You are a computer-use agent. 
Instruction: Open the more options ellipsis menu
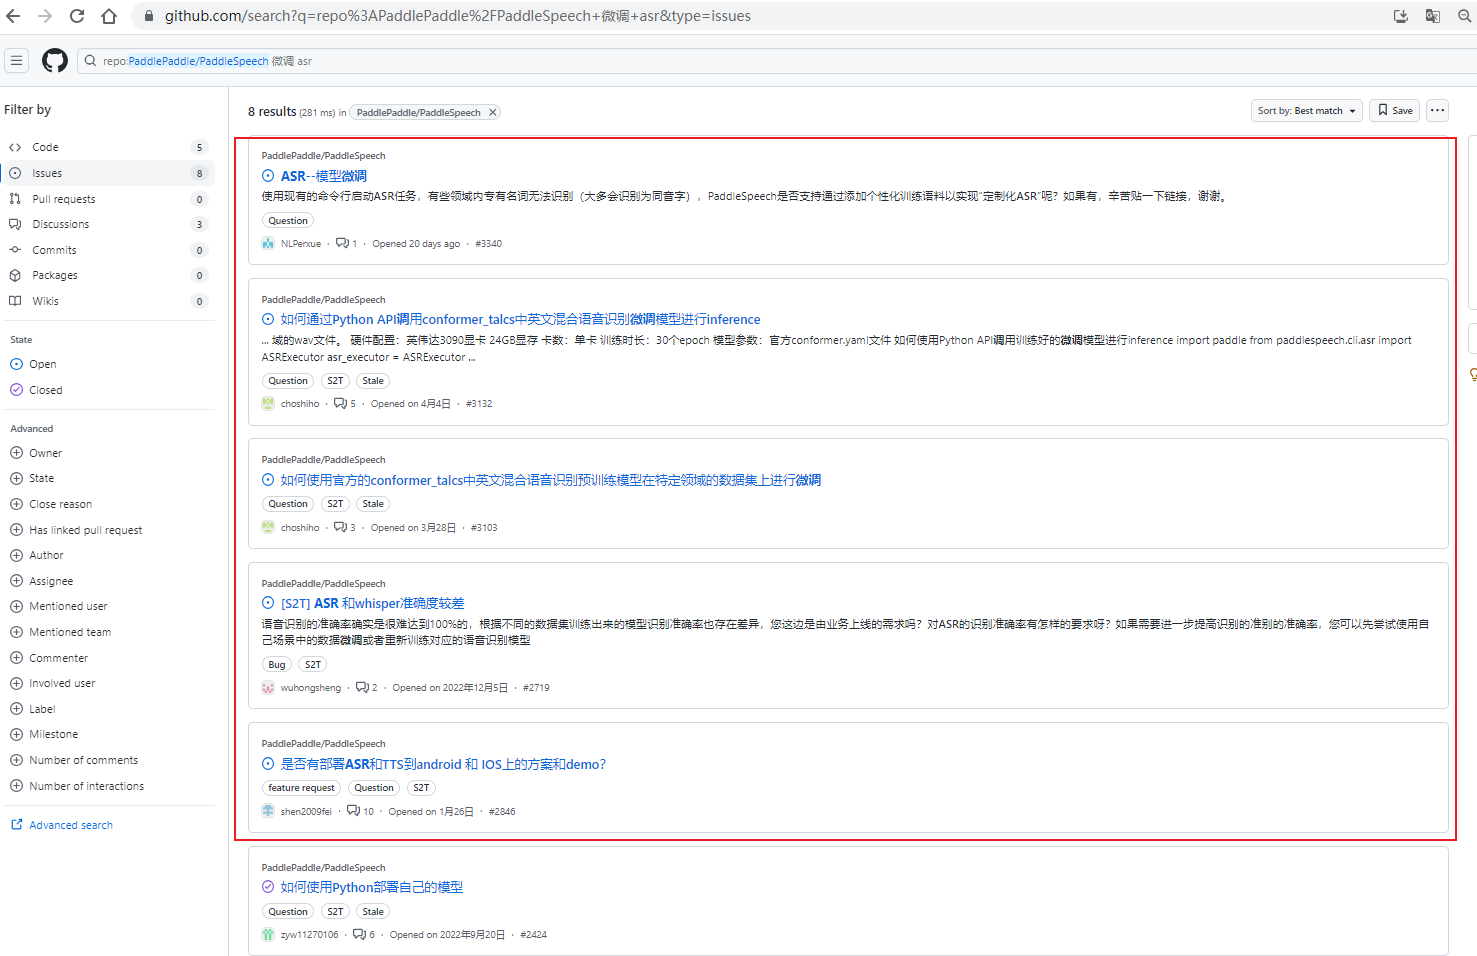coord(1437,110)
